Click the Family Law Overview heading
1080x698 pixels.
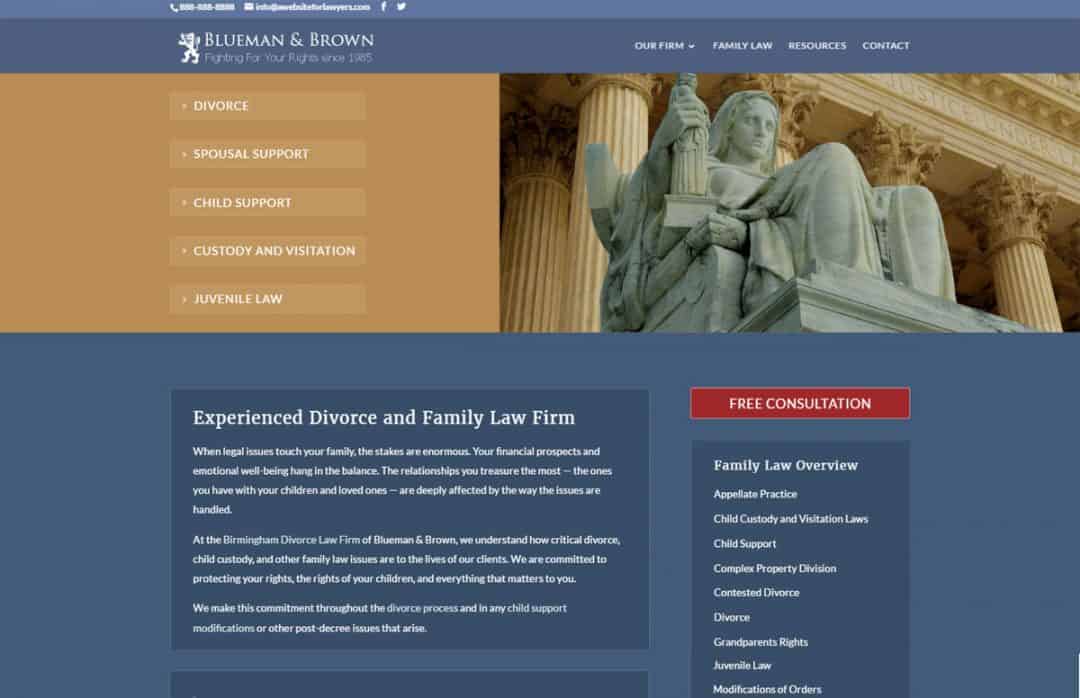785,465
